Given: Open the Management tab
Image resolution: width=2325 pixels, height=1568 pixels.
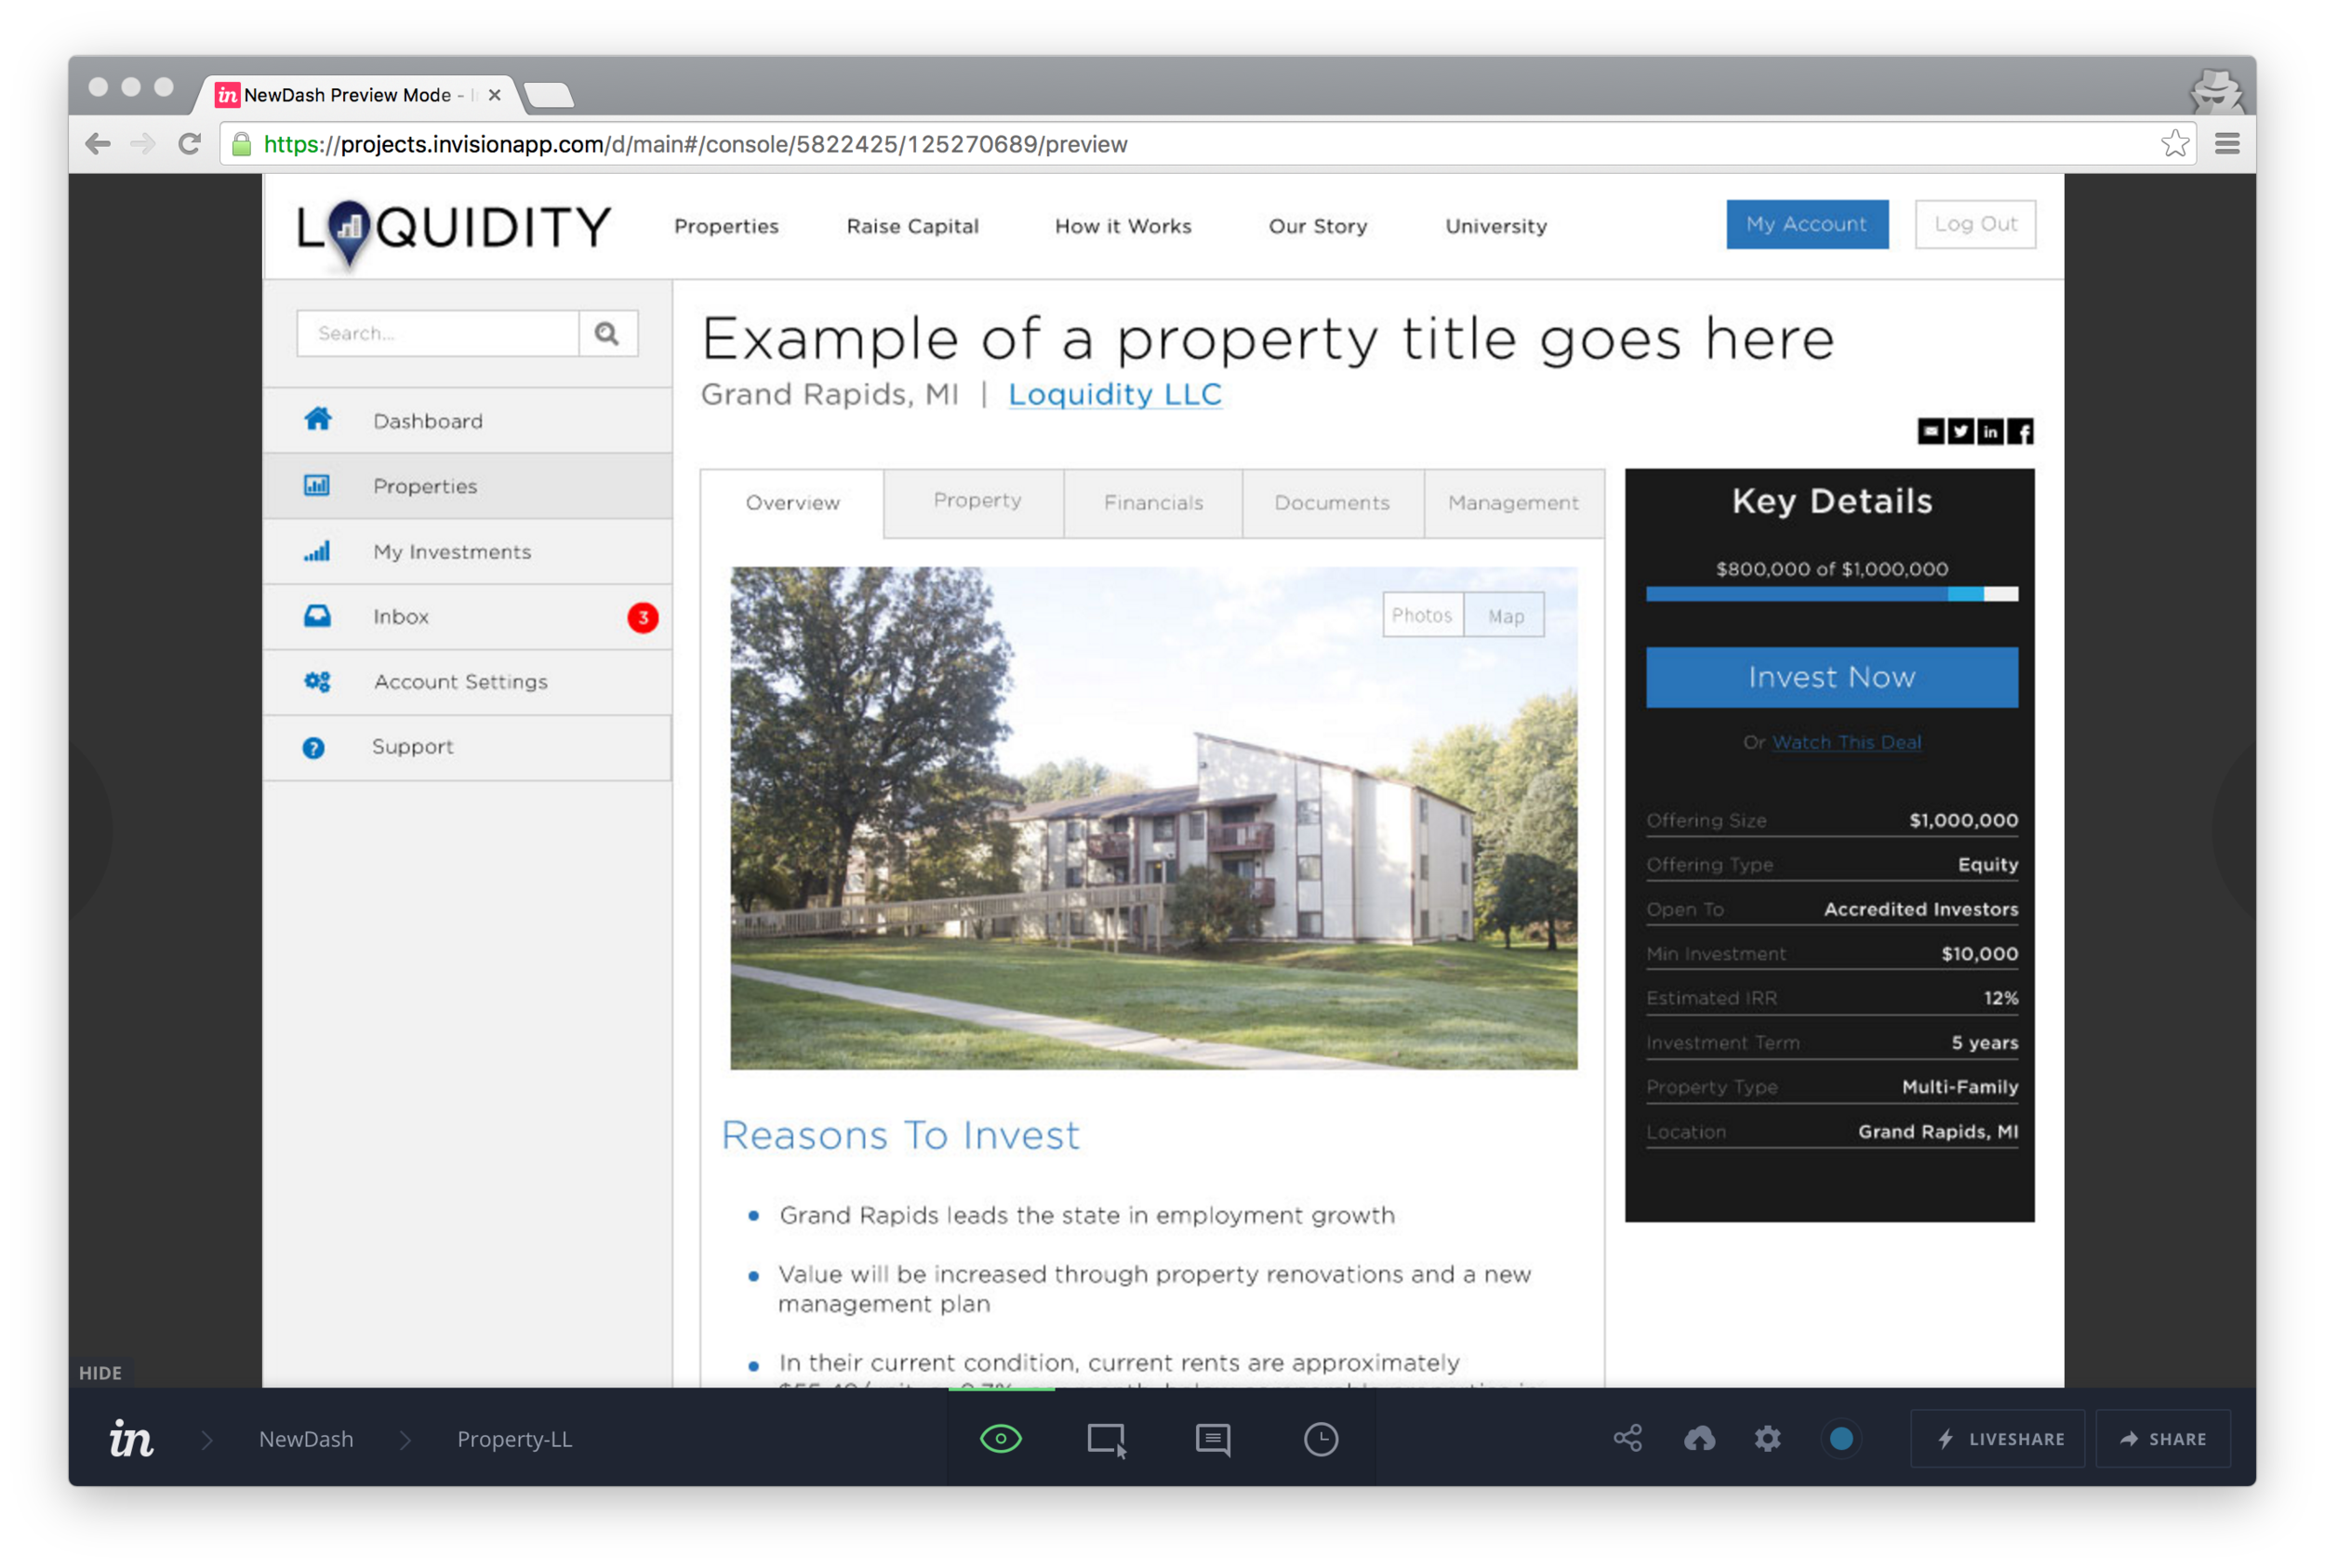Looking at the screenshot, I should point(1514,503).
